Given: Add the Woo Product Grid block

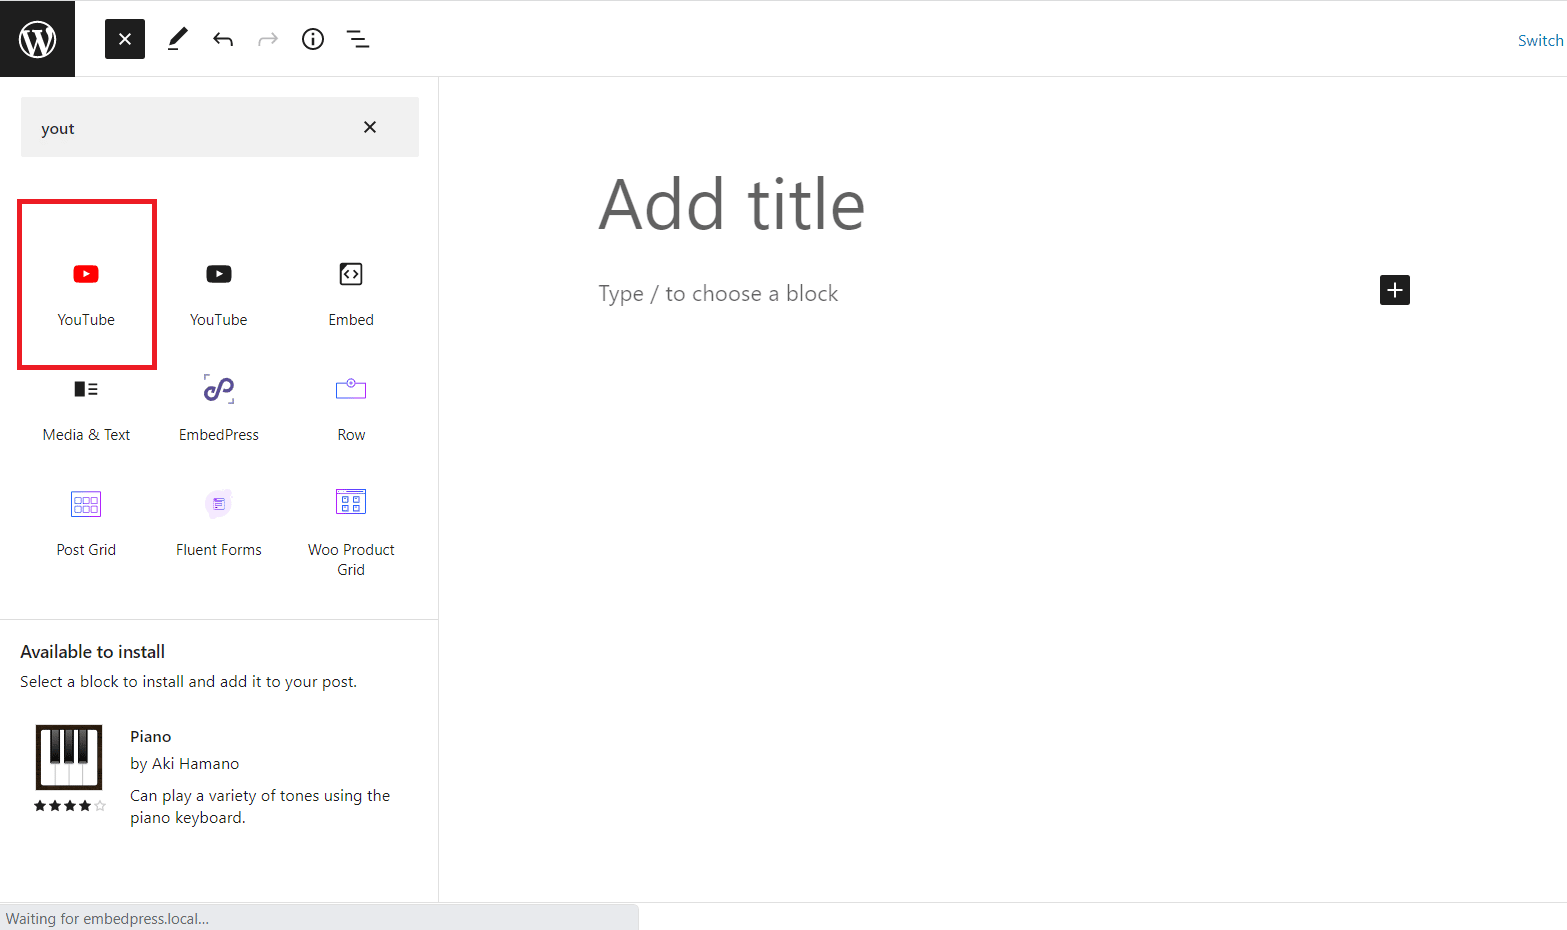Looking at the screenshot, I should click(350, 525).
